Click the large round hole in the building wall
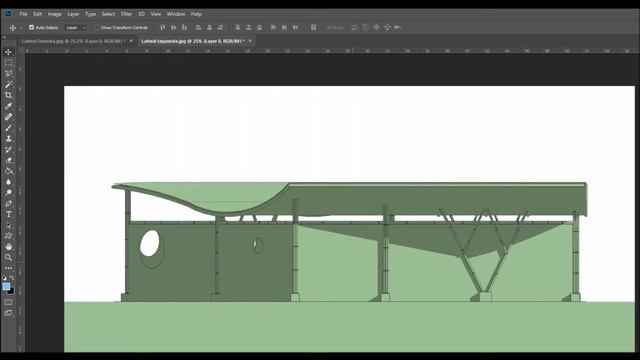This screenshot has height=360, width=640. coord(150,243)
